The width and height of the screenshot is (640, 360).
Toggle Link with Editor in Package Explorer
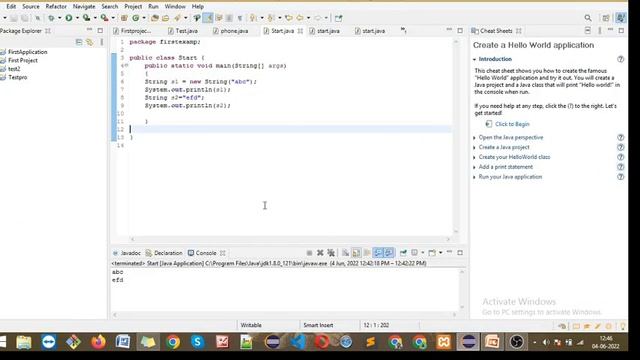[x=89, y=42]
